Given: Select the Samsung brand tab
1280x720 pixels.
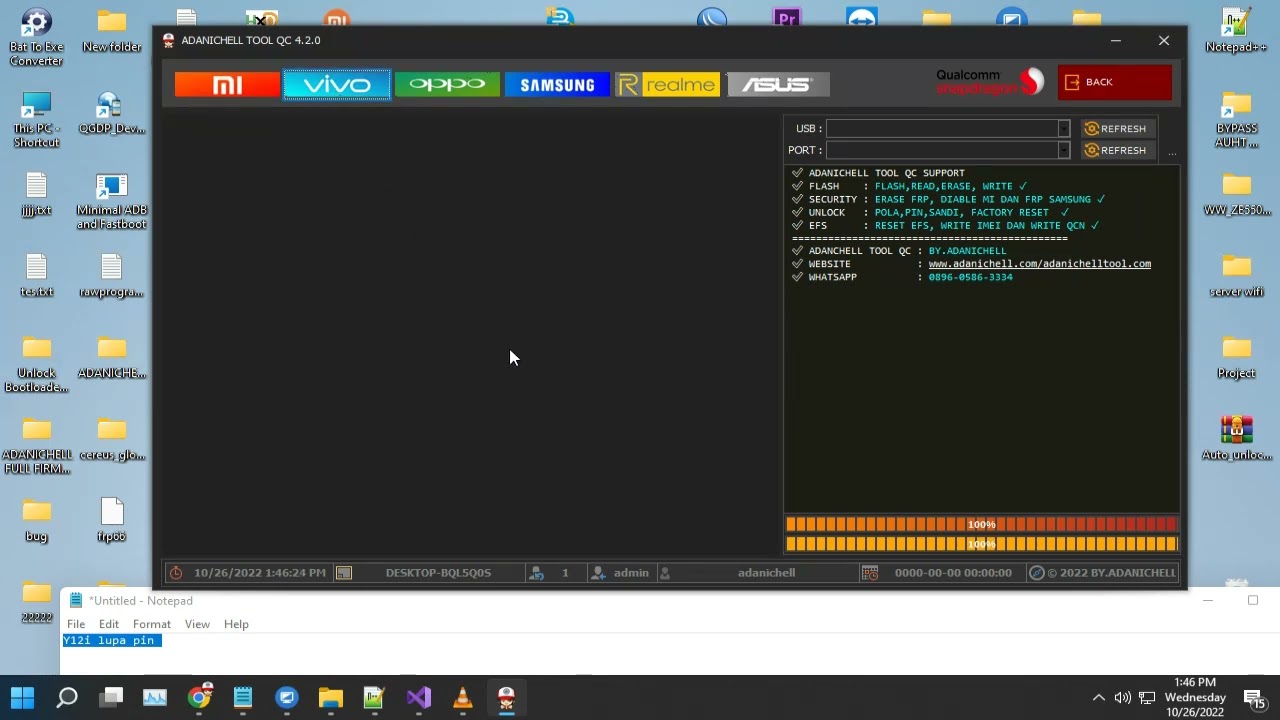Looking at the screenshot, I should [557, 85].
